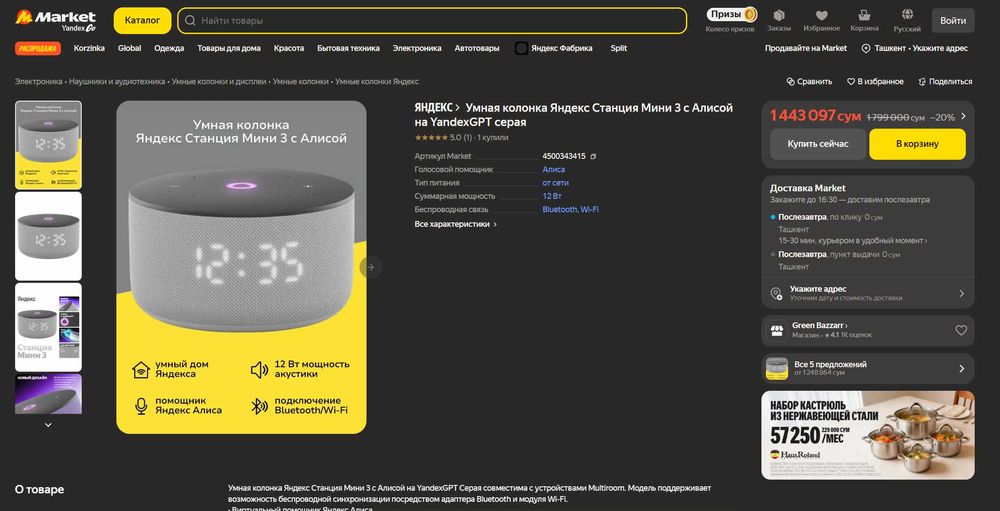Select third thumbnail Станция Мини 3

[48, 327]
